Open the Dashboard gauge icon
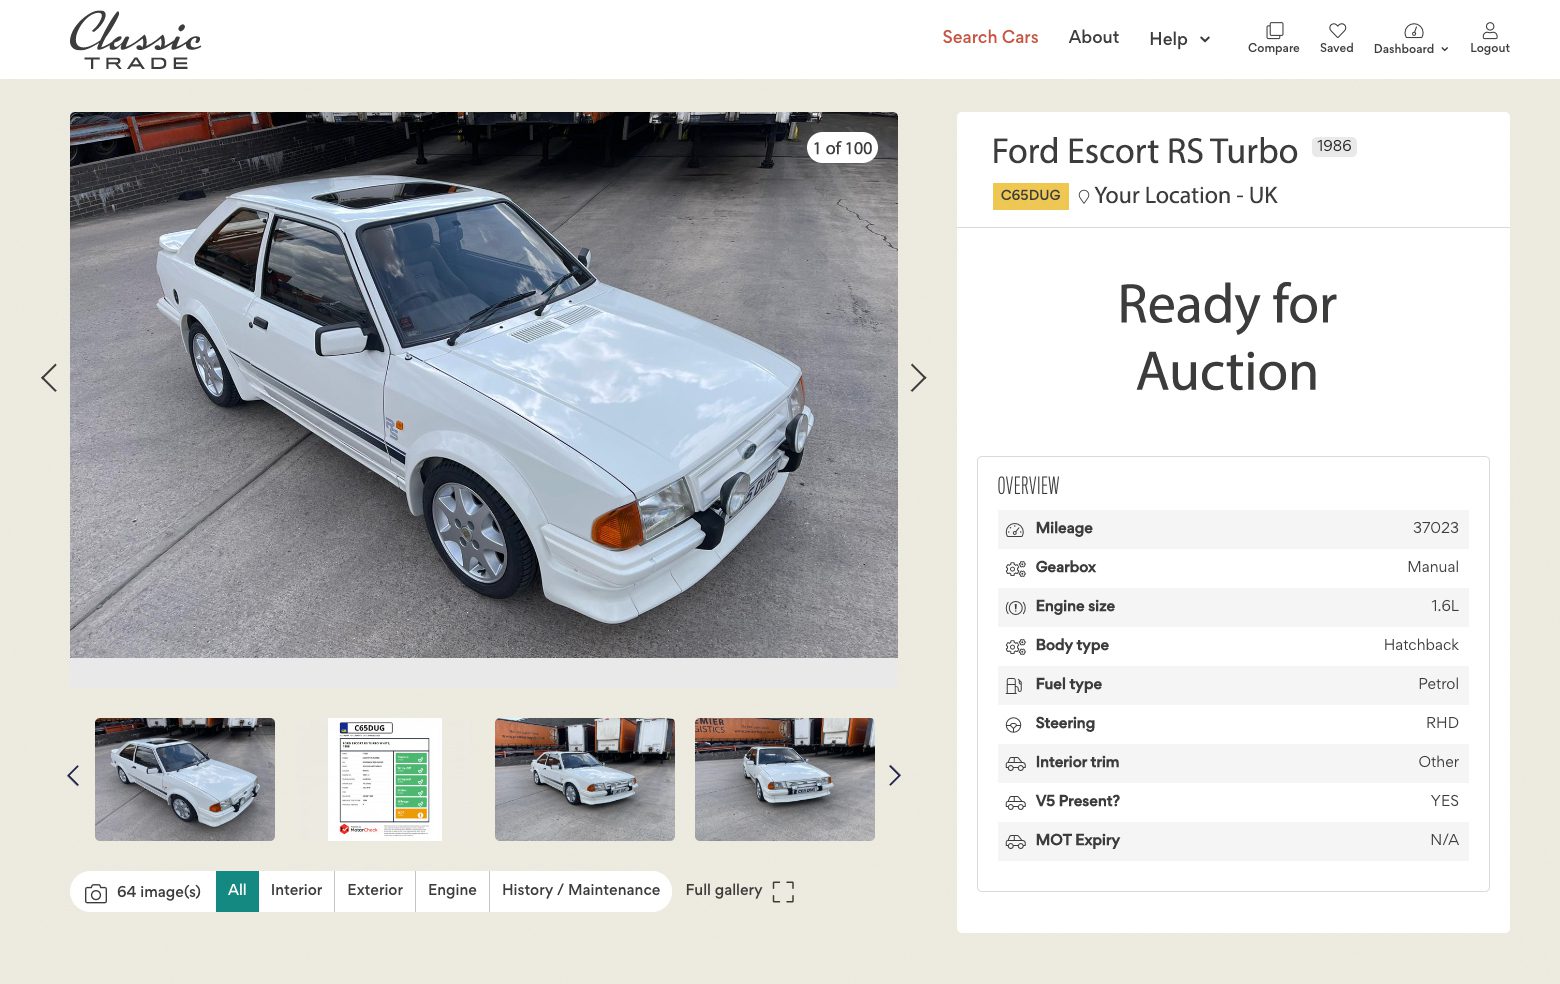The image size is (1560, 984). 1413,31
